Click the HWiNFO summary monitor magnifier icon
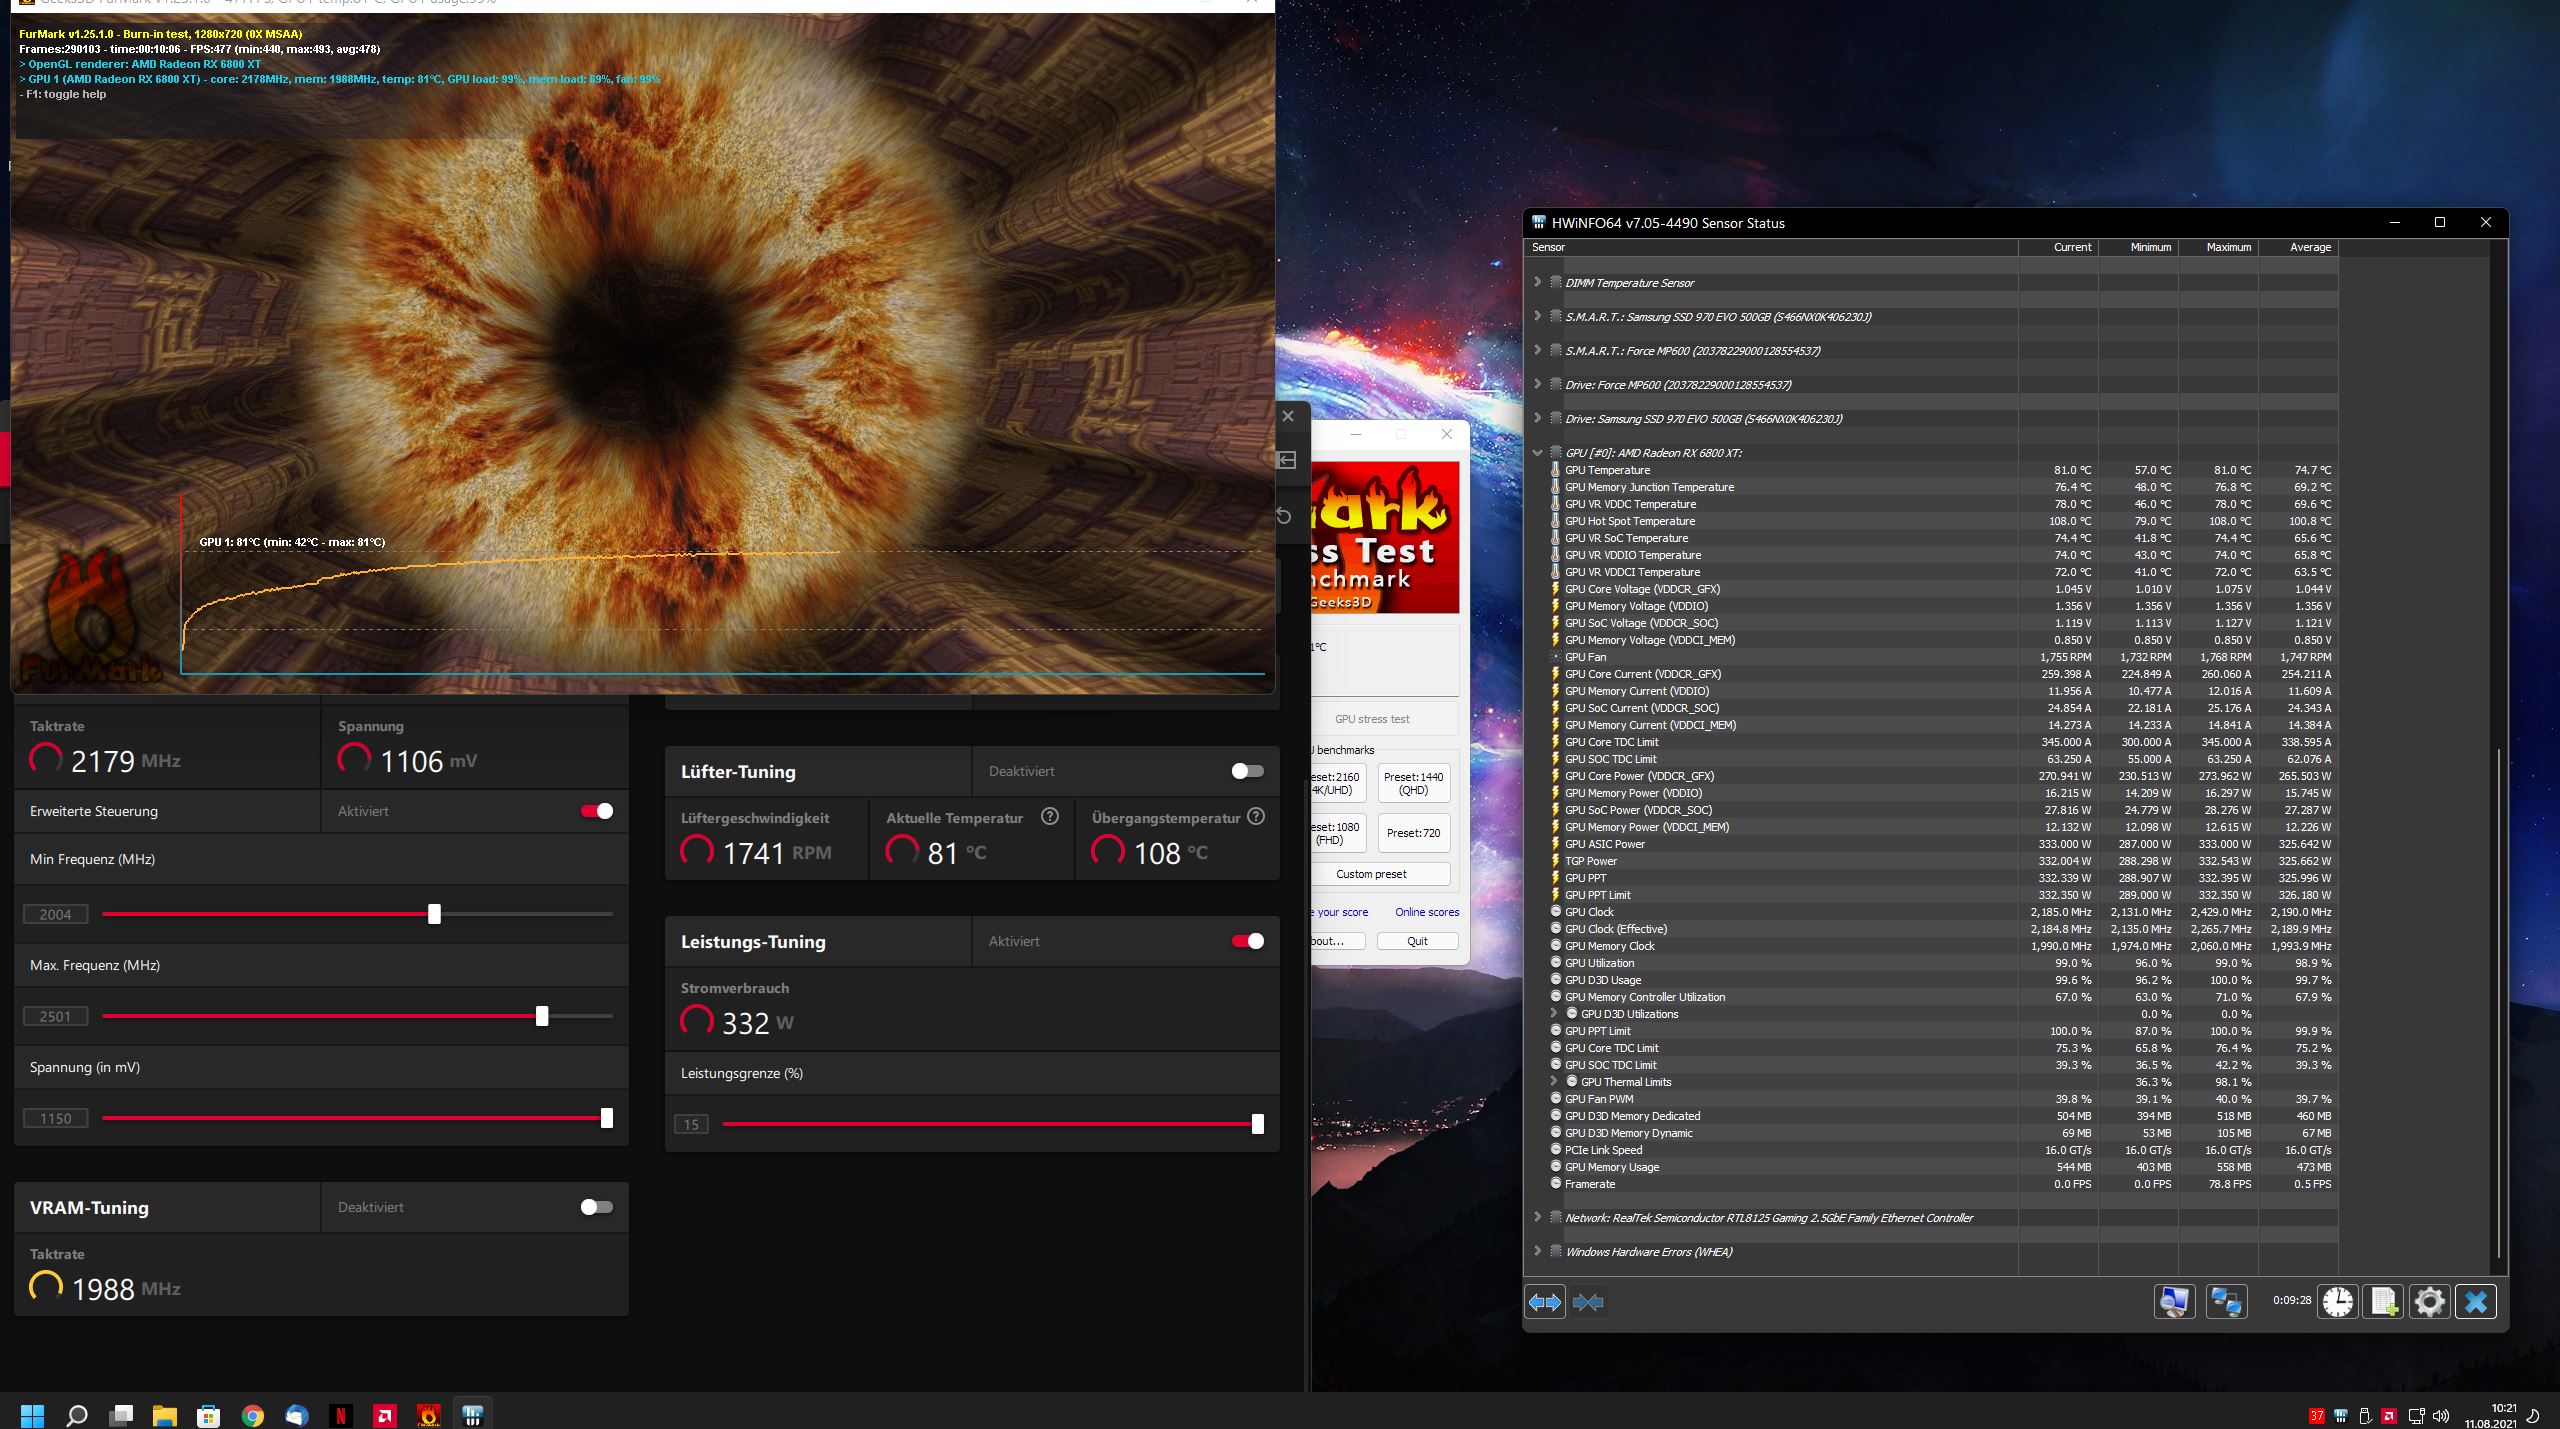Image resolution: width=2560 pixels, height=1429 pixels. (x=2174, y=1302)
